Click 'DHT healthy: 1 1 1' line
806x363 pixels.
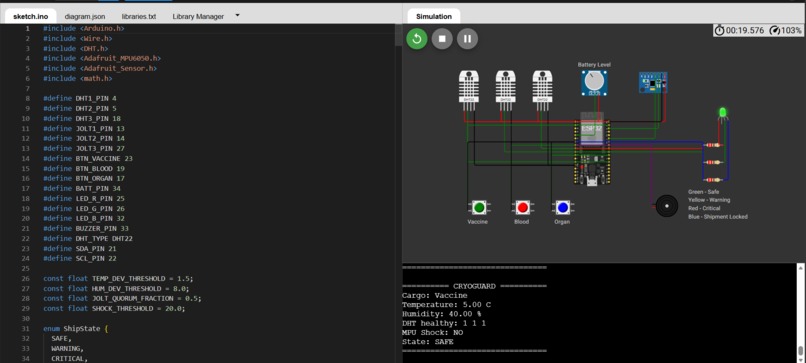[444, 323]
